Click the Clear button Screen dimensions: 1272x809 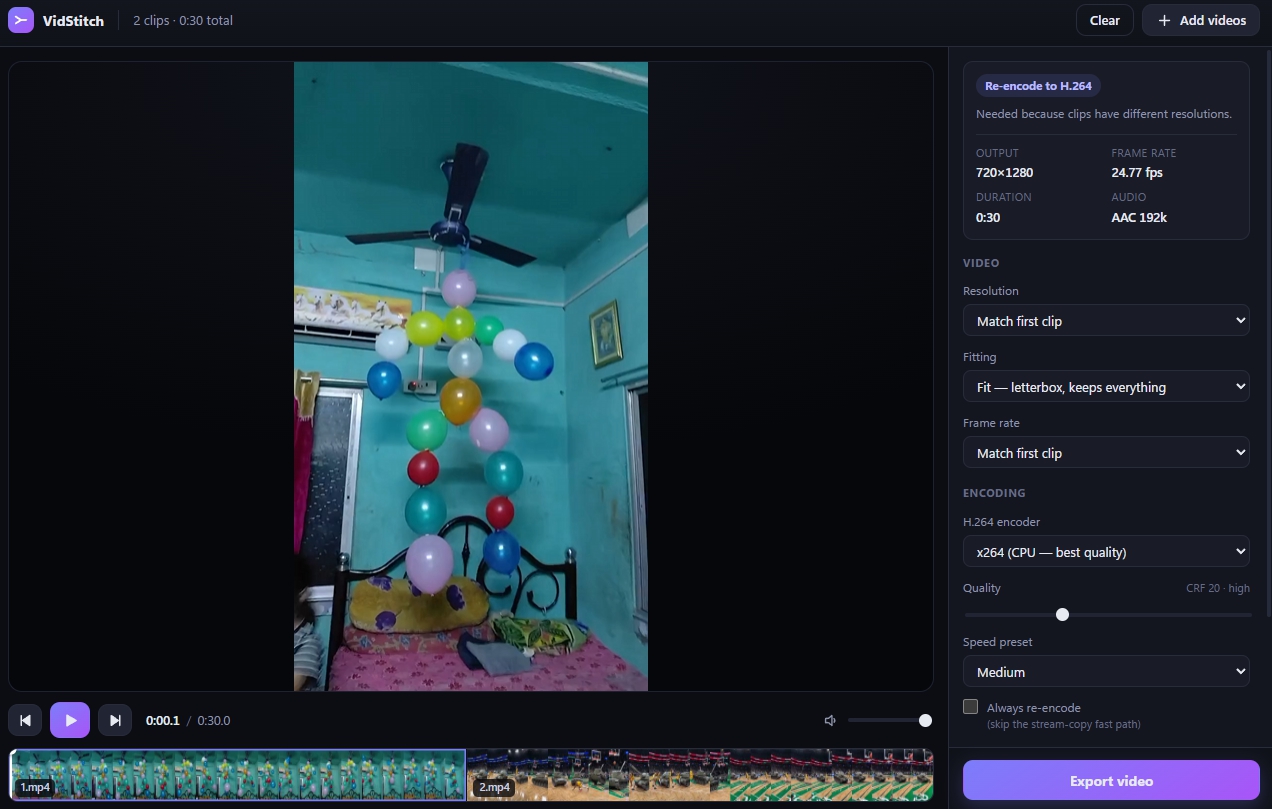[x=1105, y=20]
